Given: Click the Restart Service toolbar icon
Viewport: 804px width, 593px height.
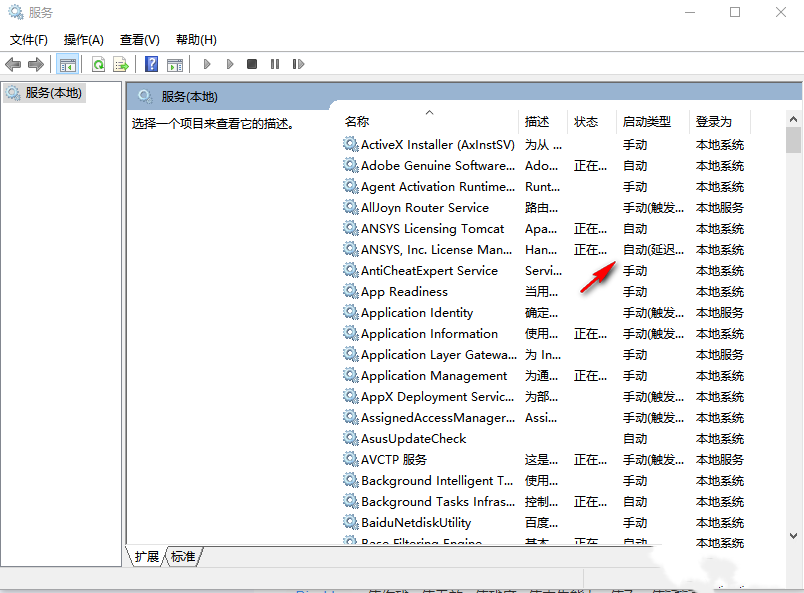Looking at the screenshot, I should (x=298, y=64).
